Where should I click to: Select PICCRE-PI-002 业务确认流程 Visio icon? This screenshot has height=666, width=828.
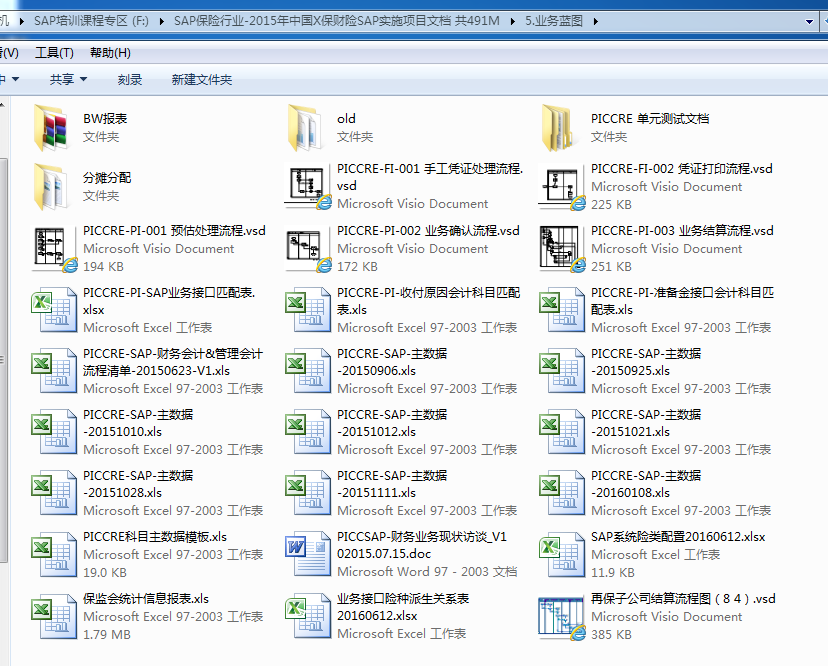pos(308,250)
